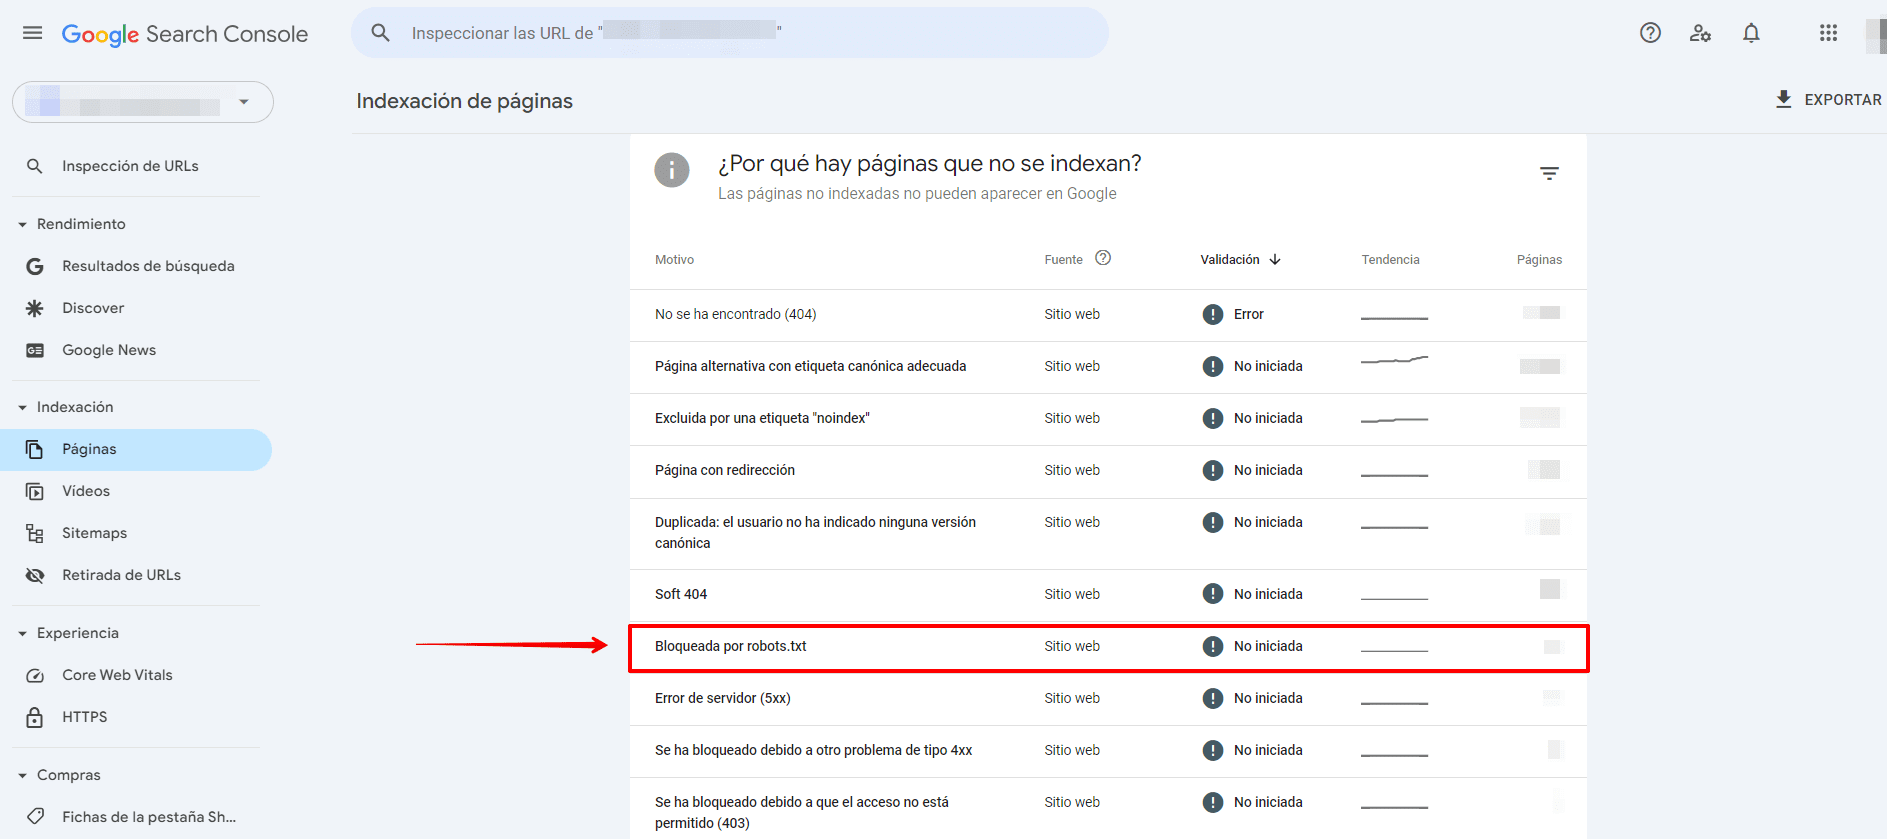Click the HTTPS padlock icon
Image resolution: width=1887 pixels, height=839 pixels.
coord(34,717)
